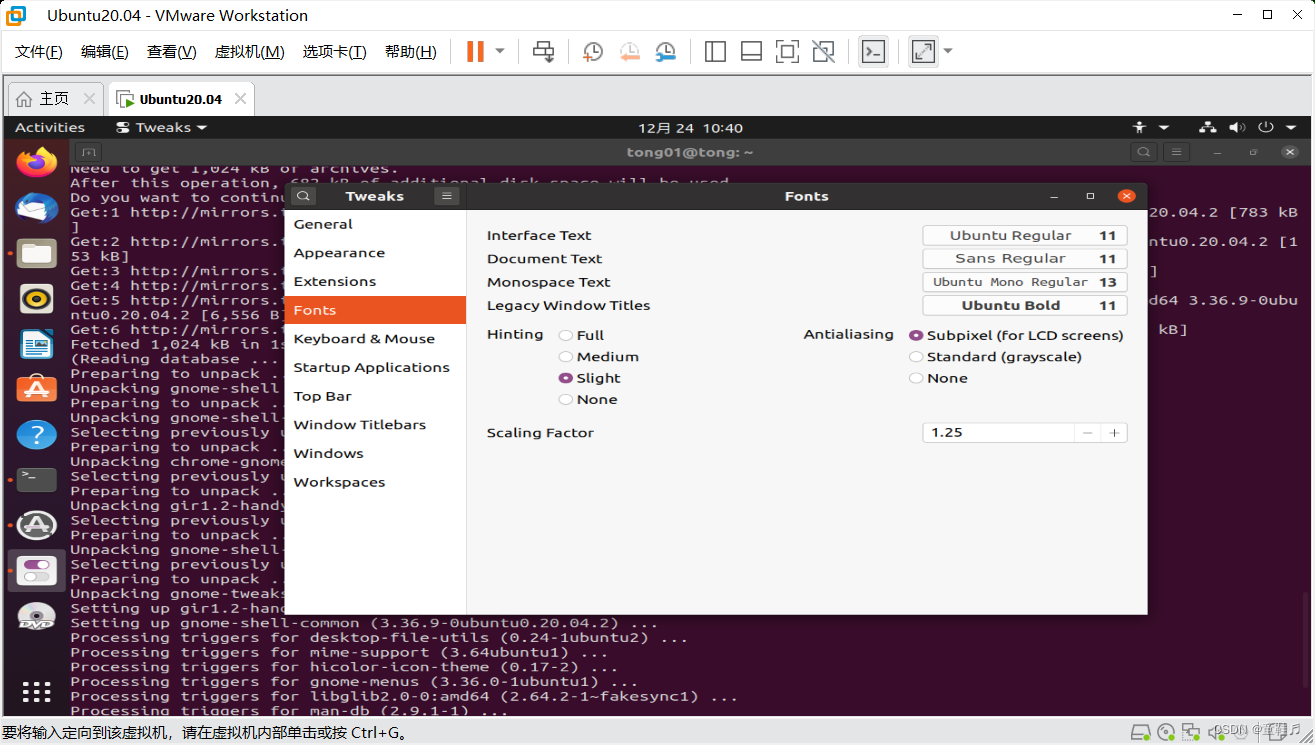Open the DVD disc icon in the dock
1315x745 pixels.
tap(37, 617)
